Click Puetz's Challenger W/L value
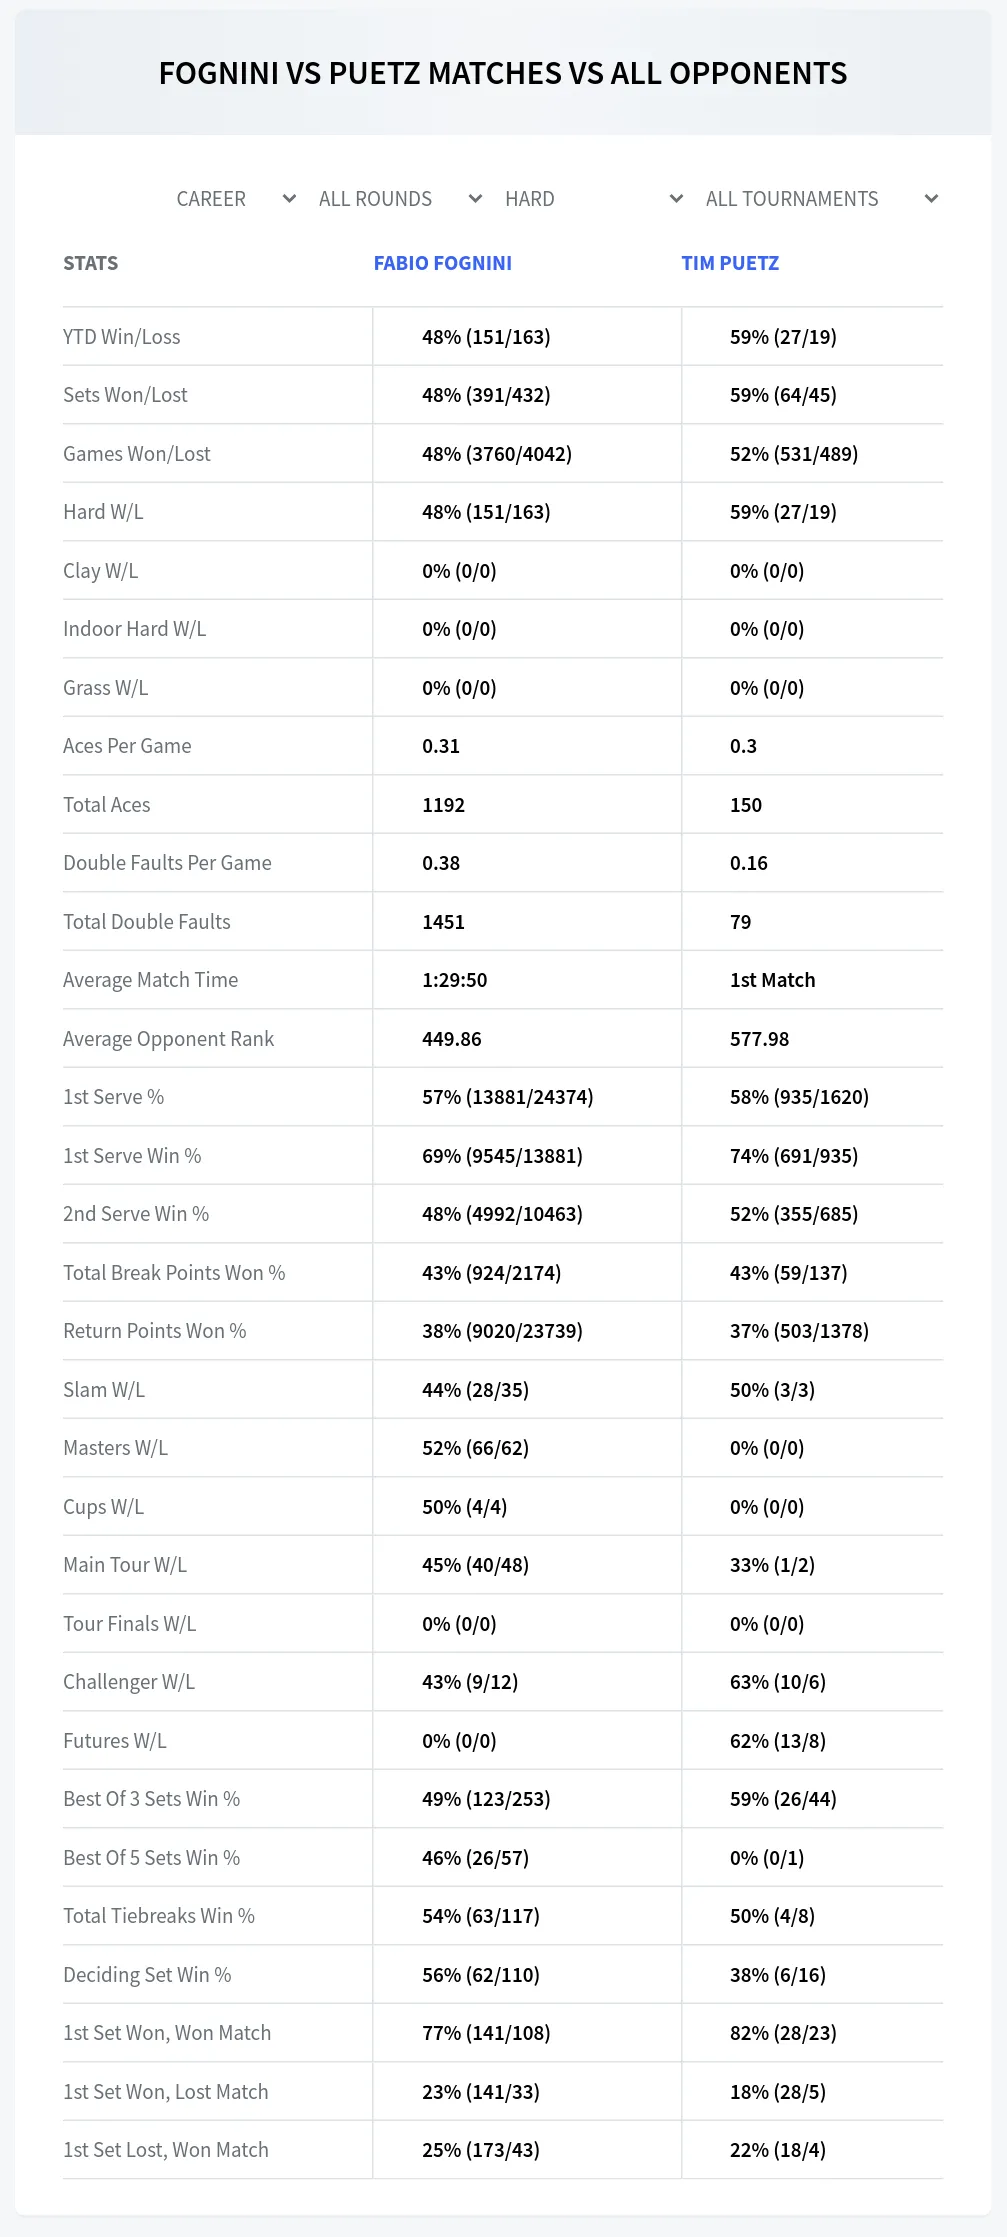Image resolution: width=1007 pixels, height=2237 pixels. tap(778, 1682)
